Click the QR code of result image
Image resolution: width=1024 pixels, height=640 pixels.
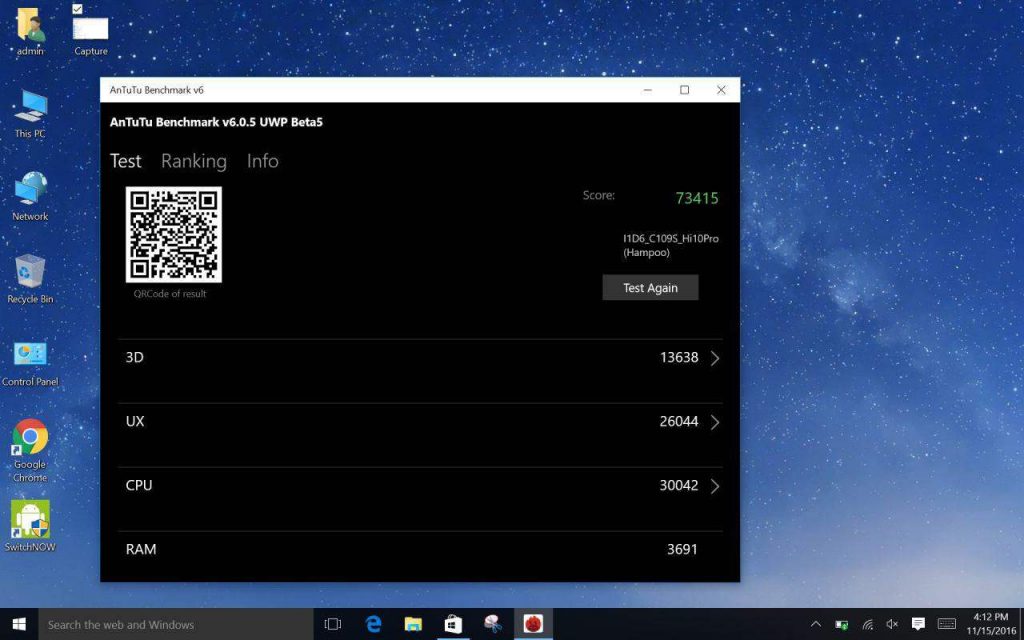pyautogui.click(x=174, y=234)
